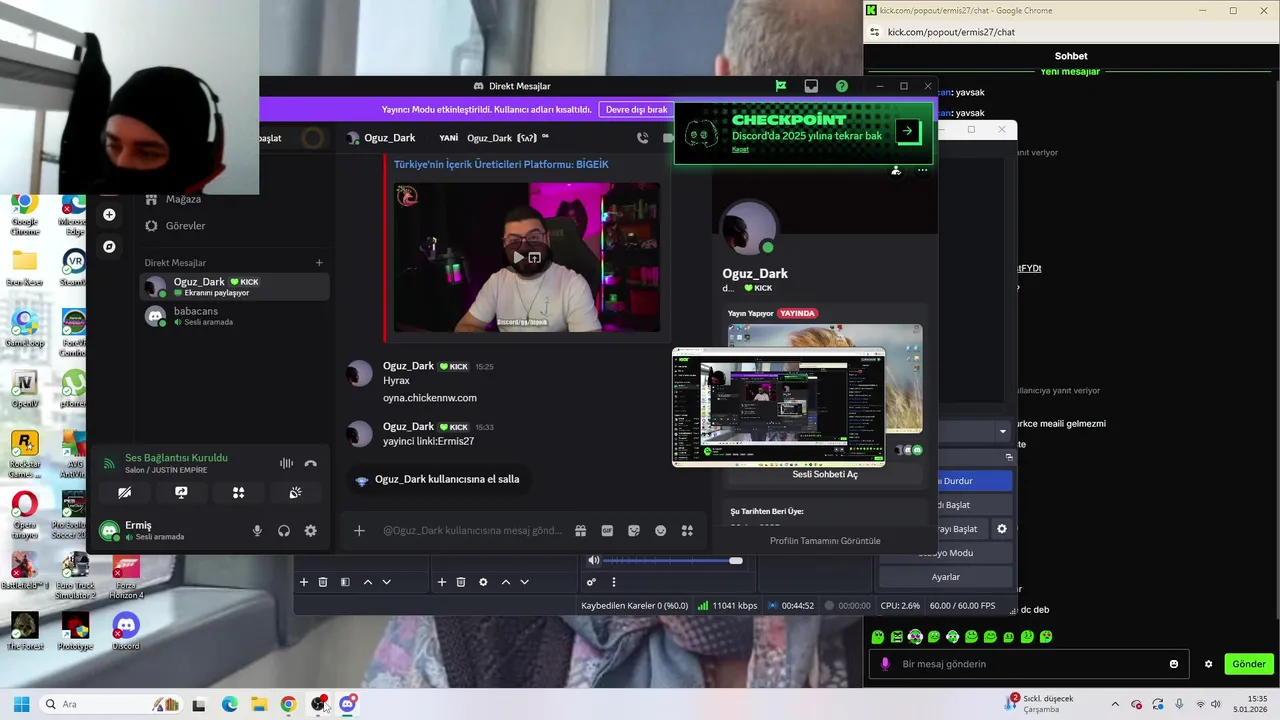The image size is (1280, 720).
Task: Open Discord help question mark icon
Action: [842, 86]
